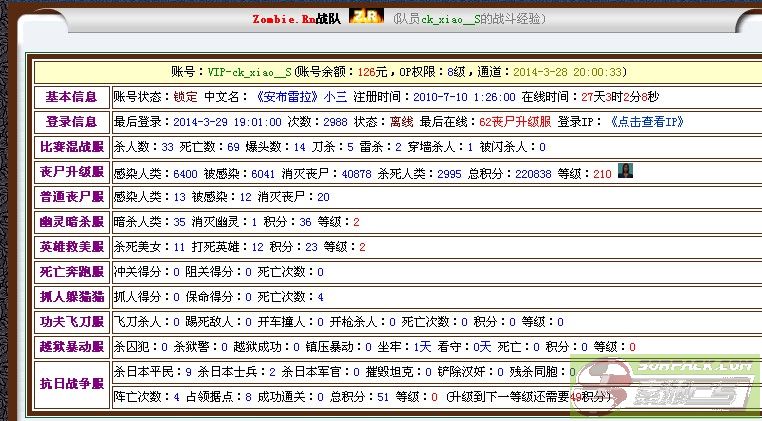Select the 功夫飞刀服 section header
Viewport: 762px width, 421px height.
(x=71, y=322)
